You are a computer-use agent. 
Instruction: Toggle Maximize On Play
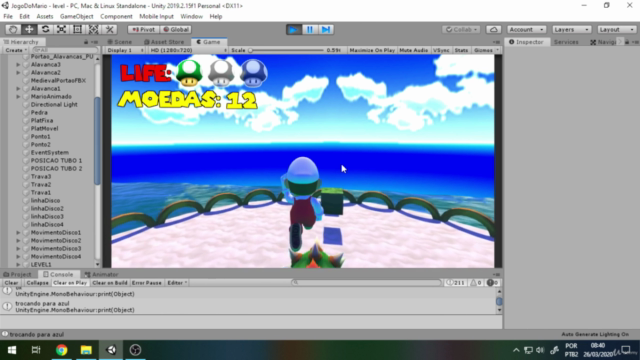[x=372, y=50]
